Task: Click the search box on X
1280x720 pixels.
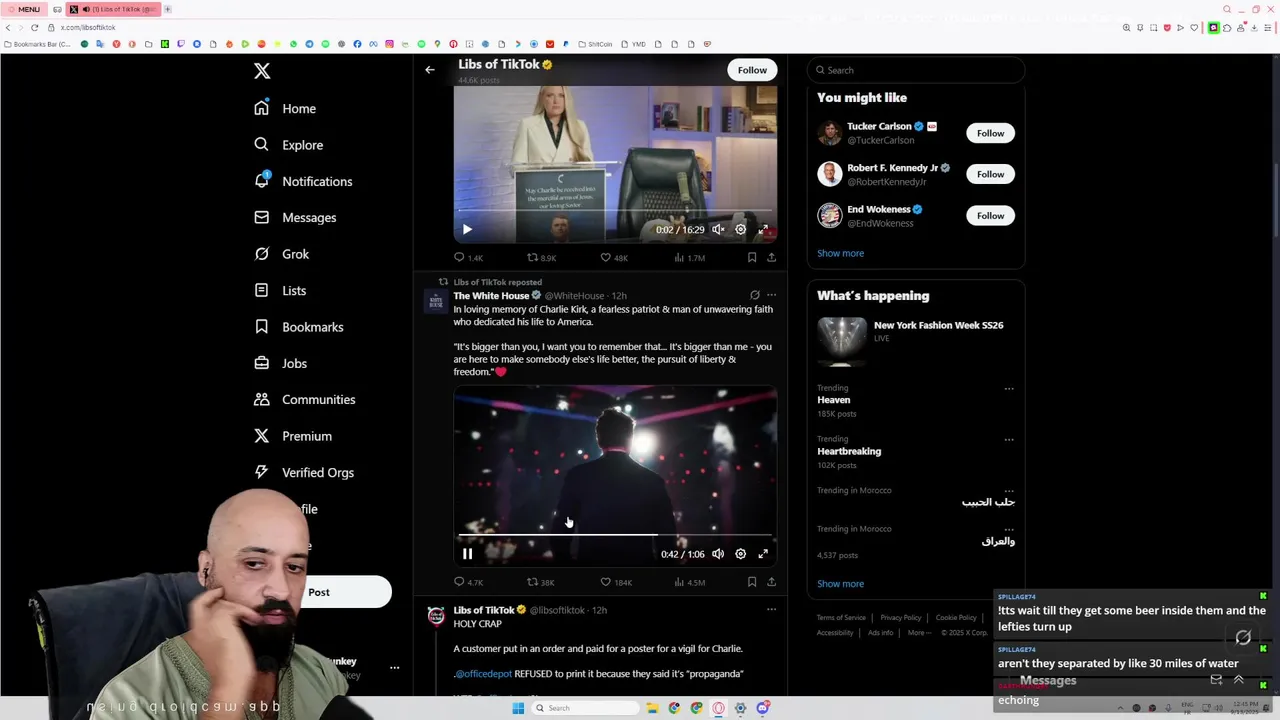Action: [916, 70]
